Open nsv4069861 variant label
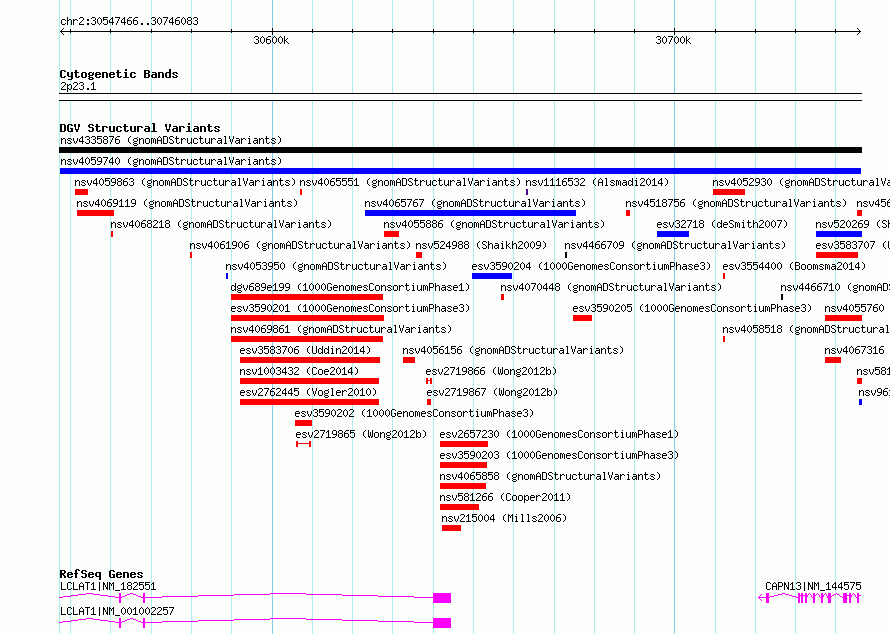The height and width of the screenshot is (634, 890). point(341,329)
